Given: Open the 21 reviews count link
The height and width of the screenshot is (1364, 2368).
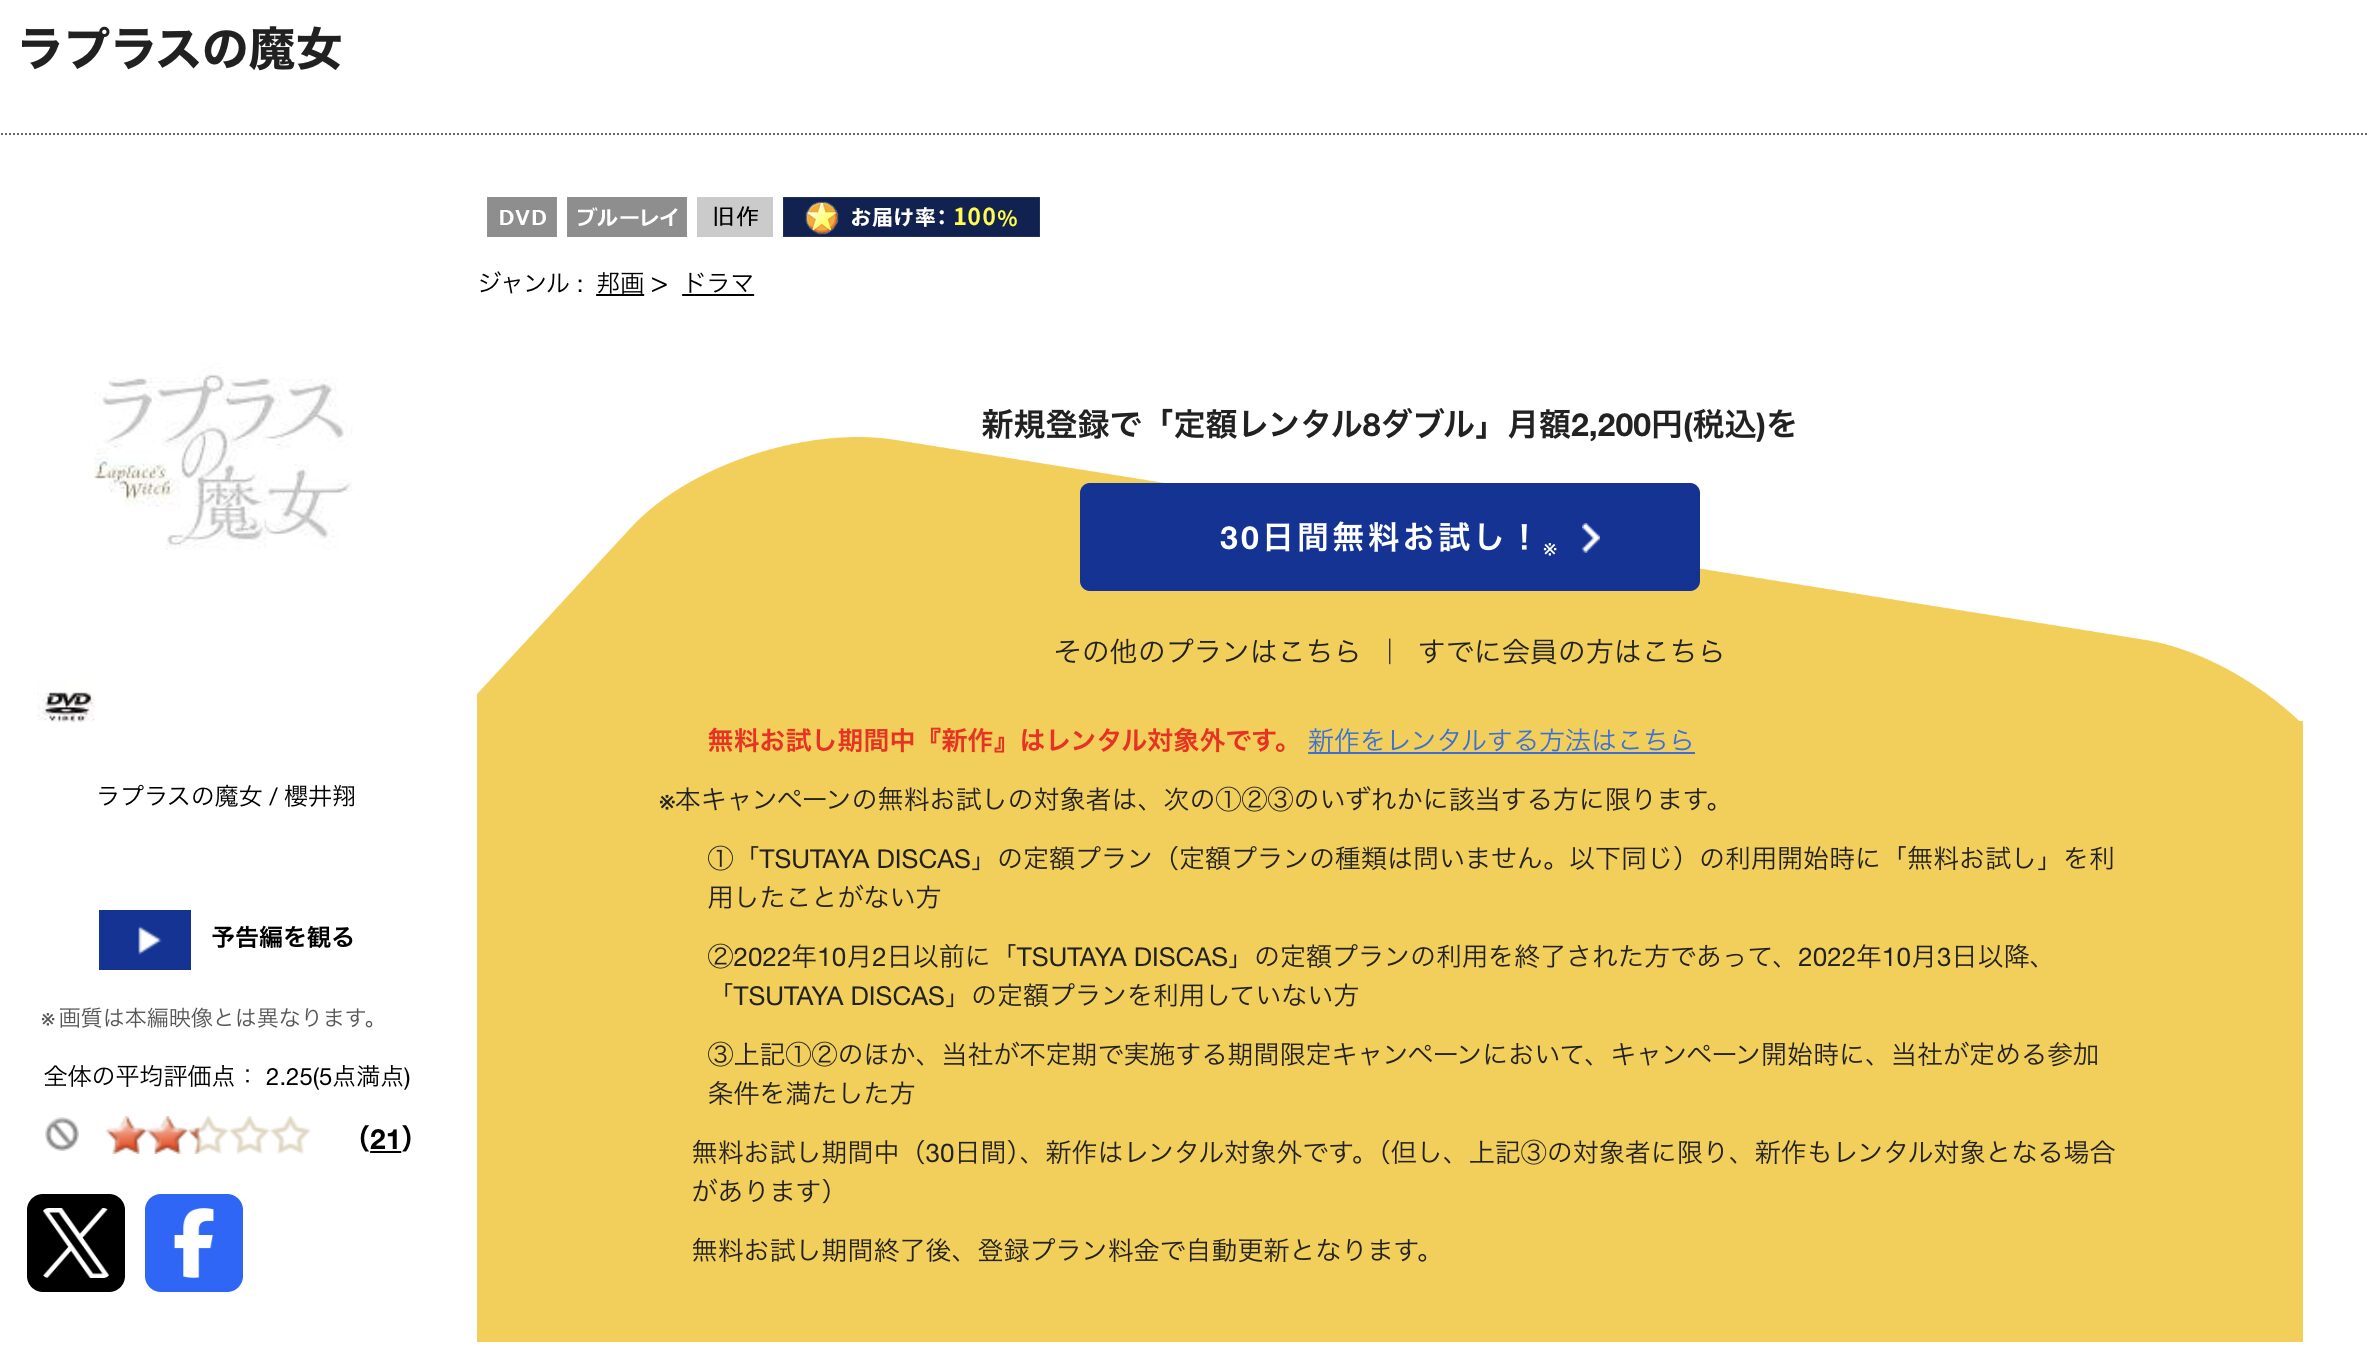Looking at the screenshot, I should coord(385,1138).
